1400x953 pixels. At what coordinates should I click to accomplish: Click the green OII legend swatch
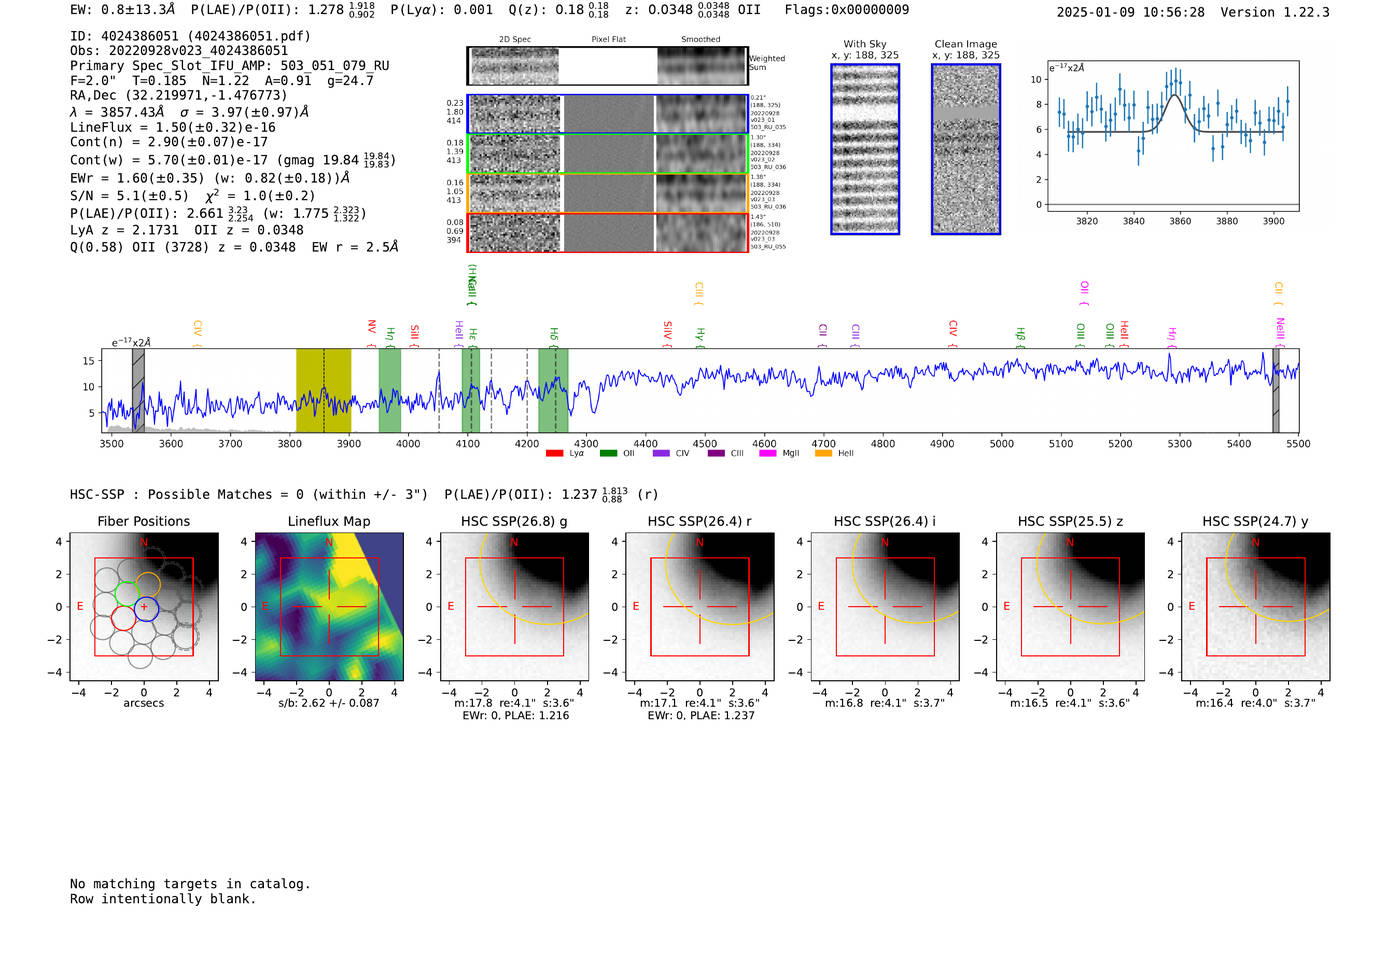(x=608, y=453)
